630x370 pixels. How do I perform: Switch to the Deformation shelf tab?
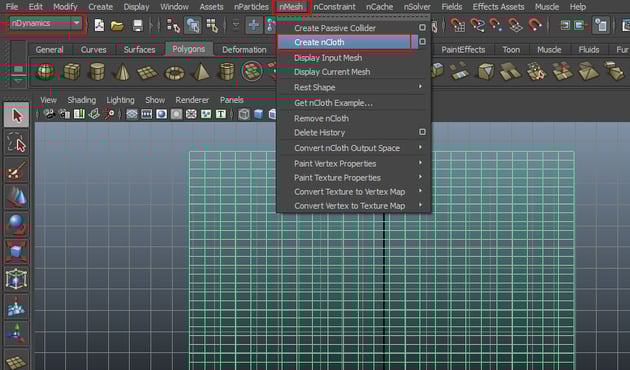[x=244, y=50]
